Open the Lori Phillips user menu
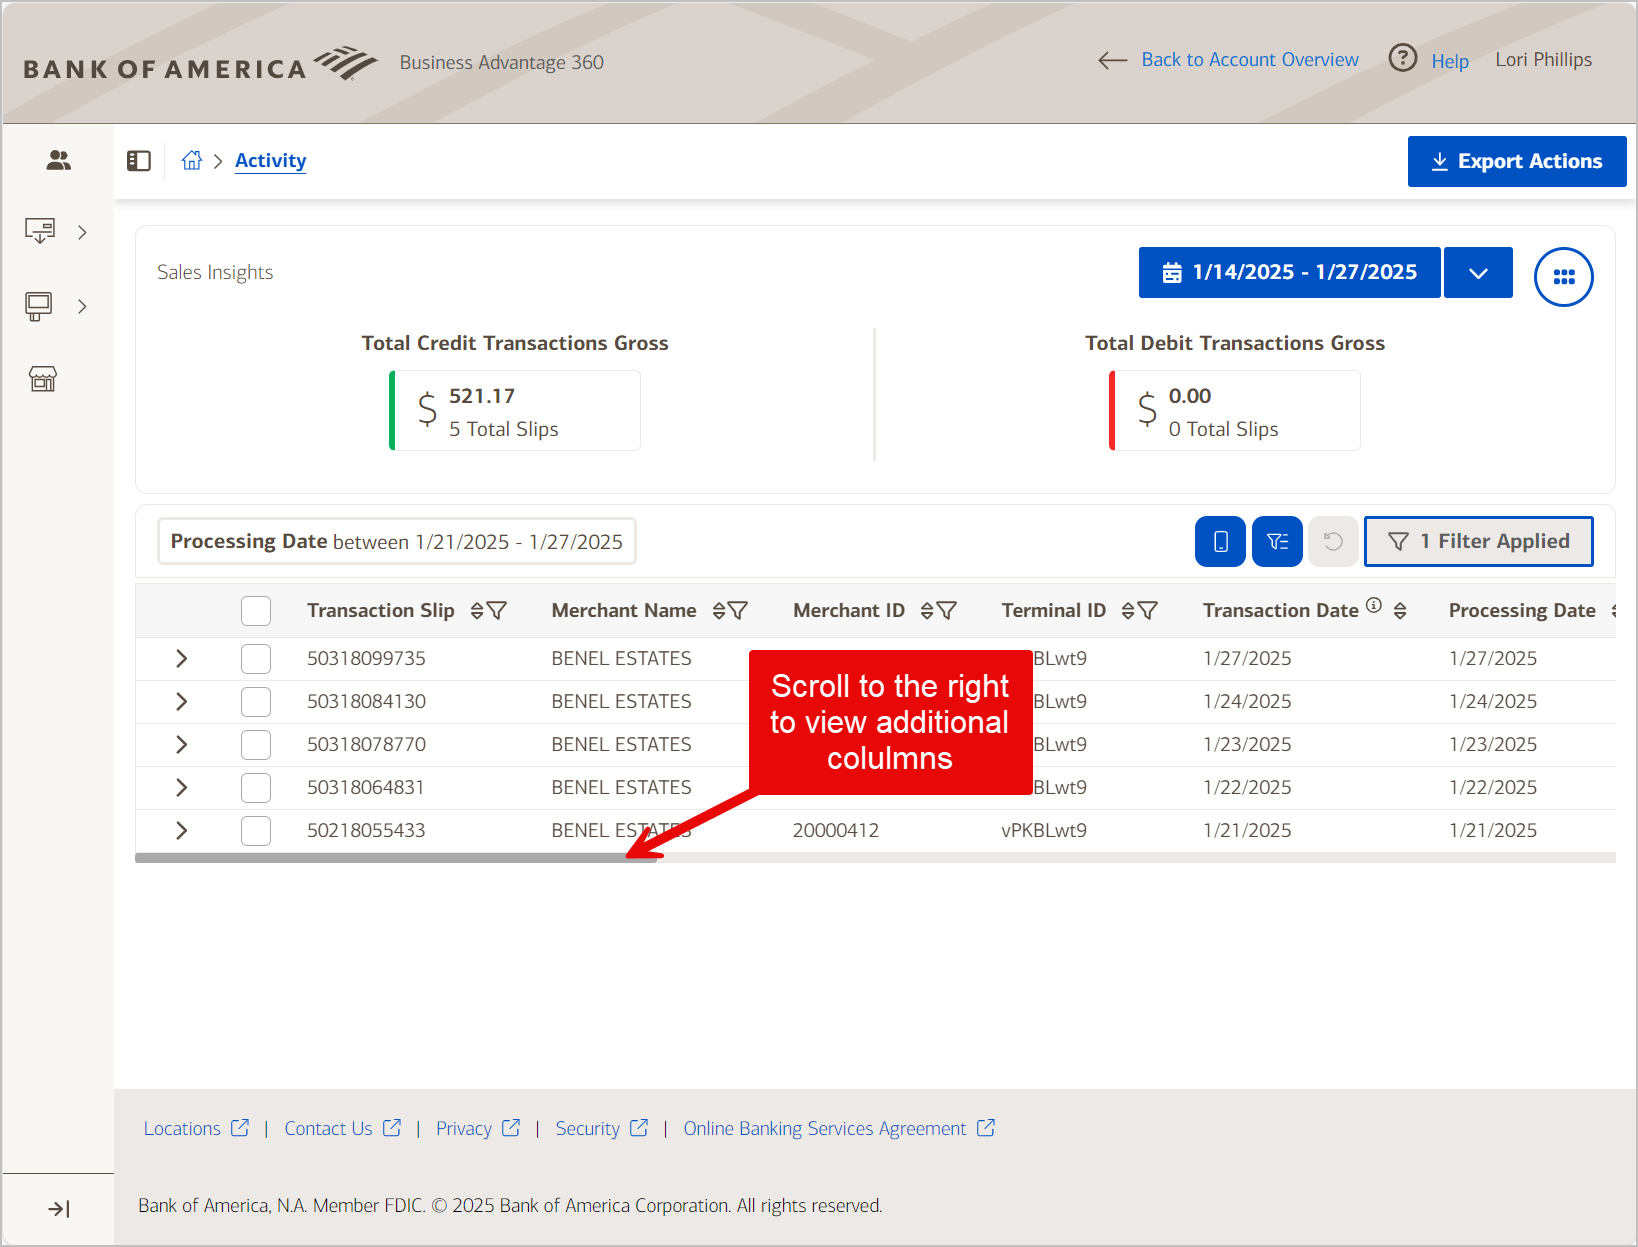This screenshot has width=1638, height=1247. (1543, 60)
